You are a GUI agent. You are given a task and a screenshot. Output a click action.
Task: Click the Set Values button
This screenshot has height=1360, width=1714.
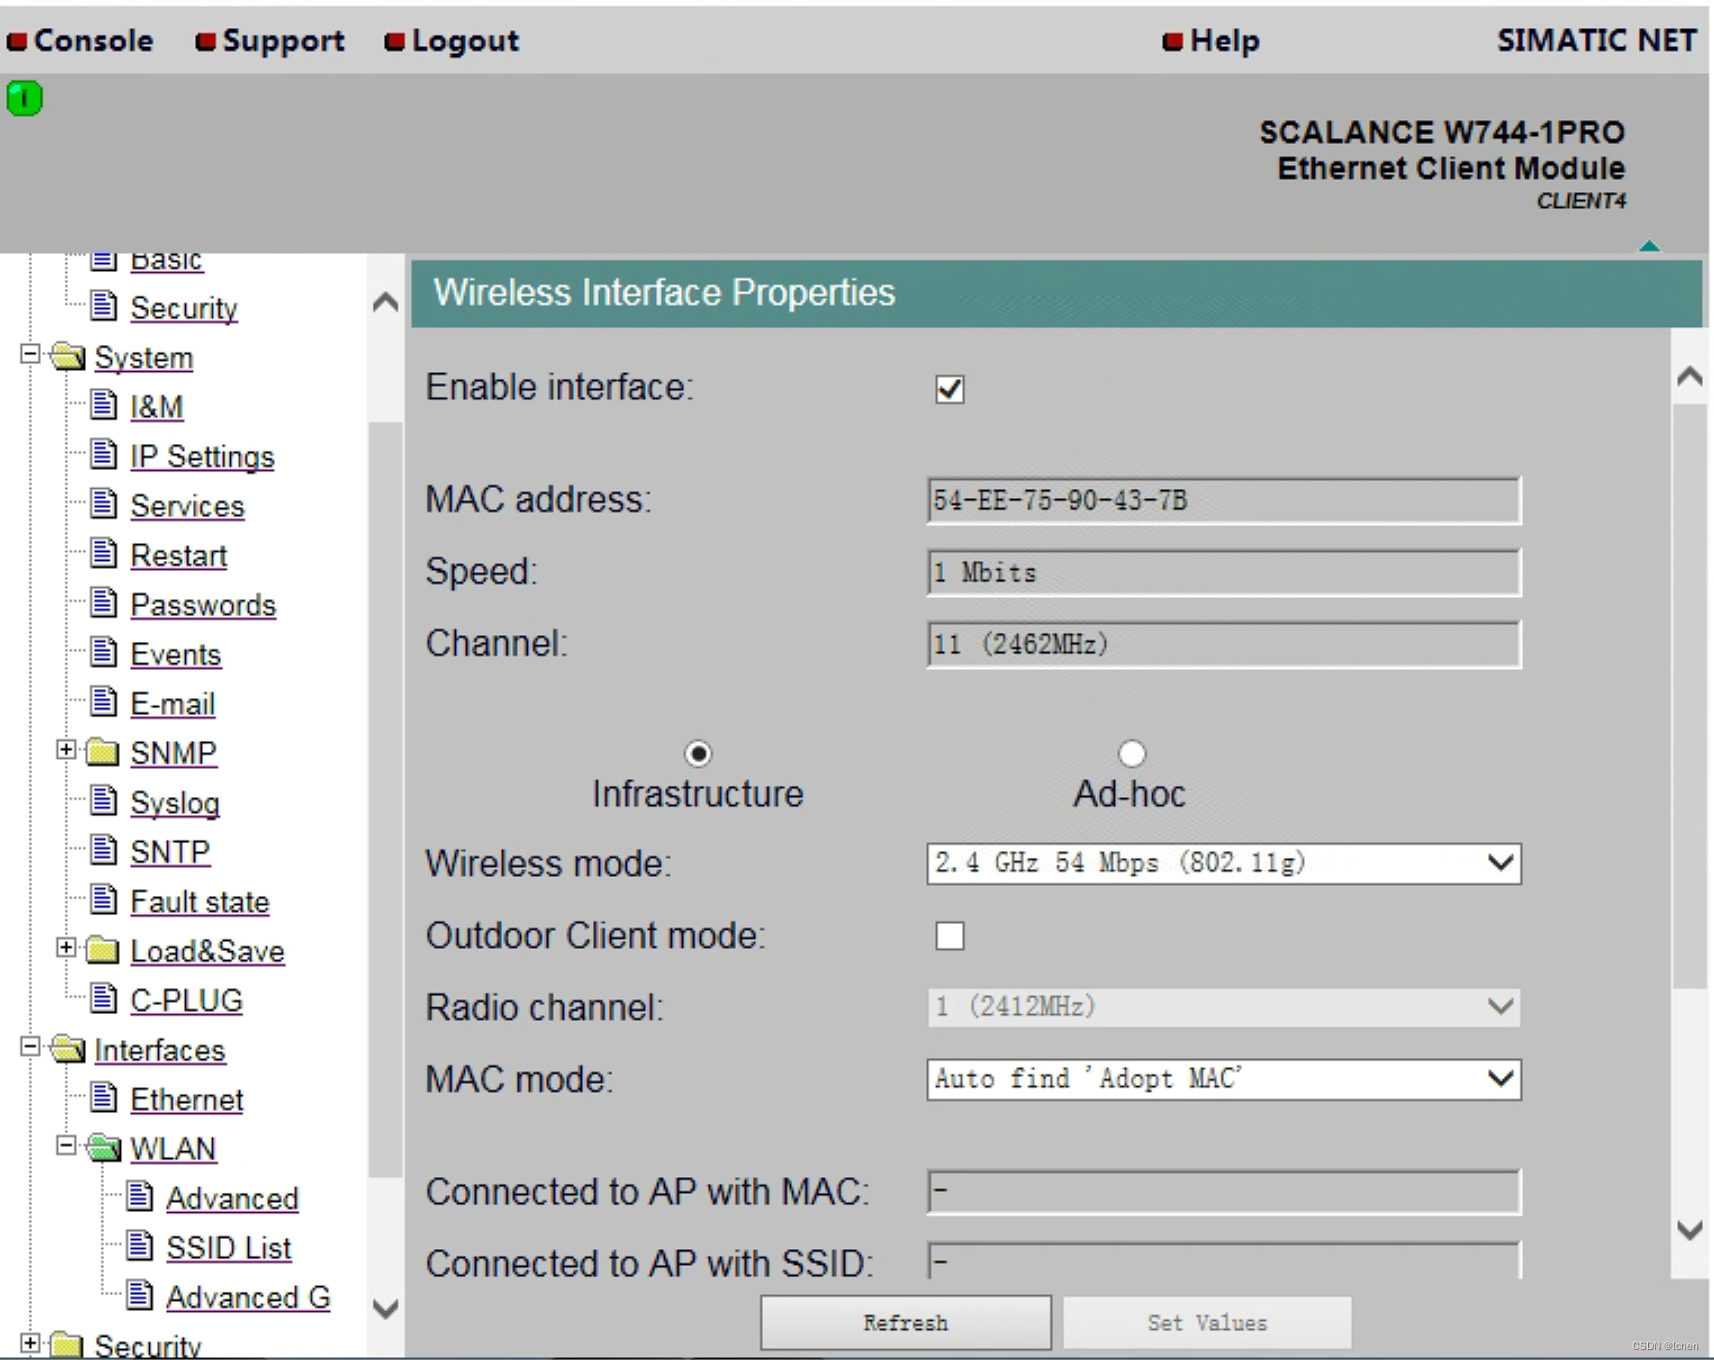(x=1207, y=1323)
